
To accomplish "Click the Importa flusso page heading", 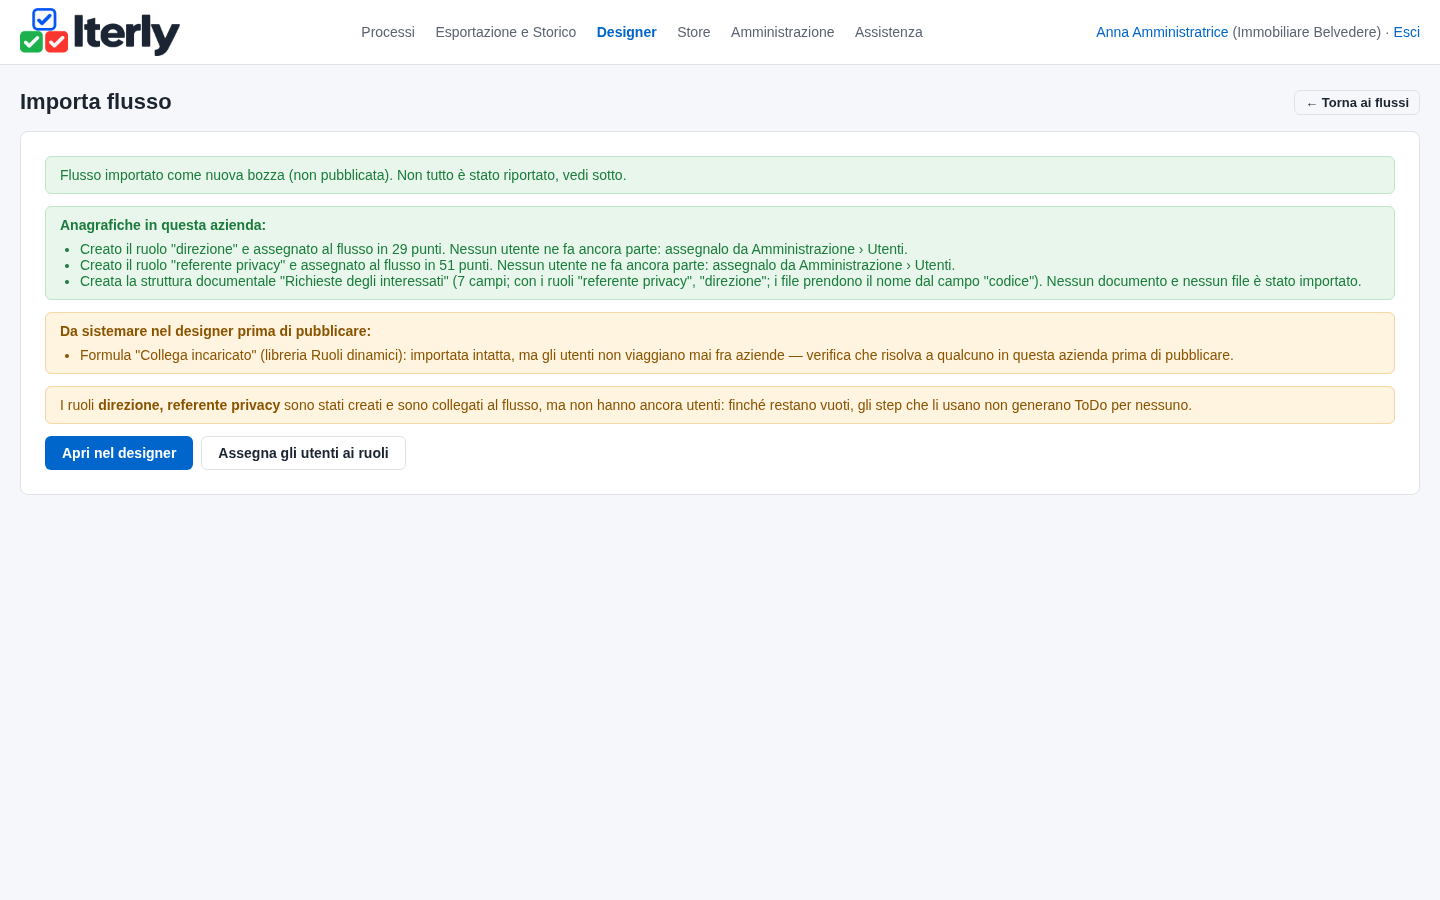I will pos(96,102).
